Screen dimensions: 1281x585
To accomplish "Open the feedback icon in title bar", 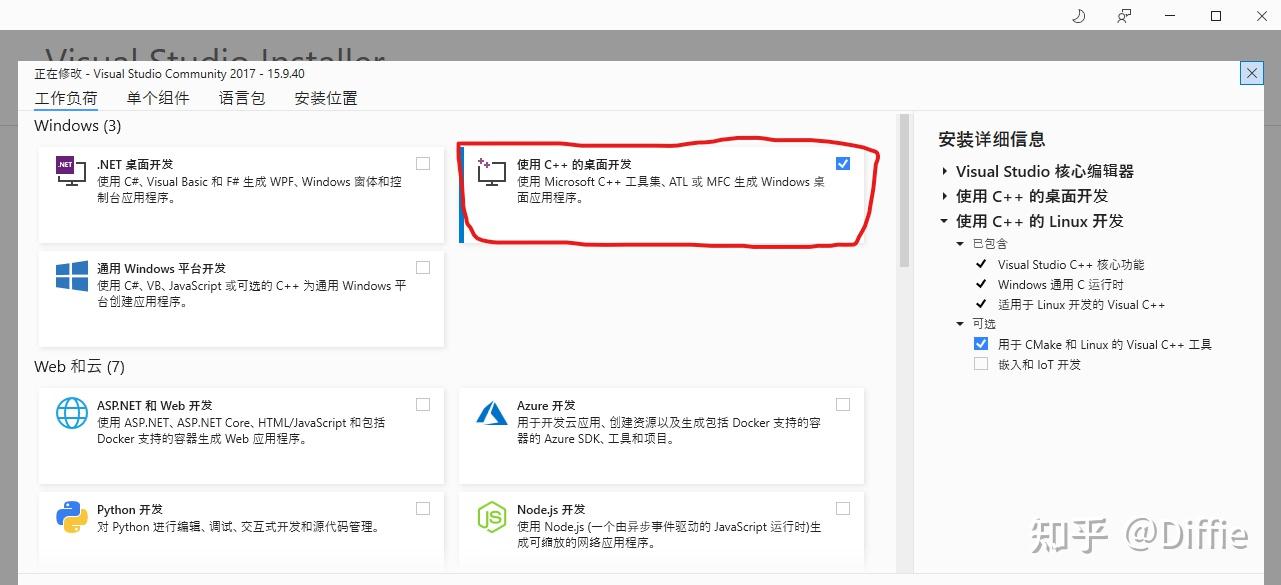I will (x=1125, y=16).
